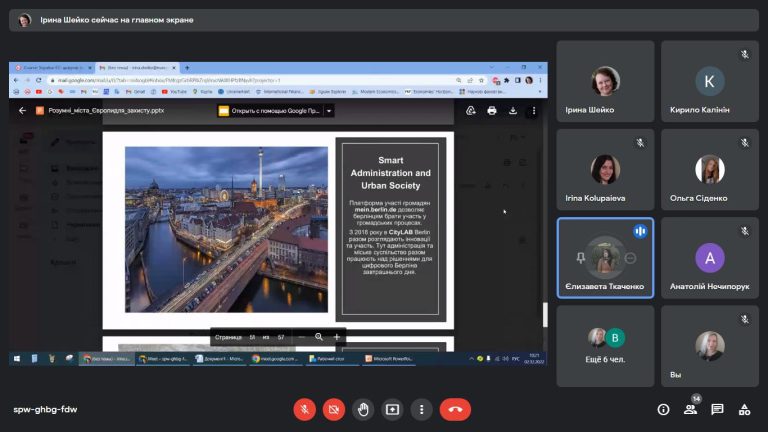
Task: Show the participants list
Action: click(690, 409)
